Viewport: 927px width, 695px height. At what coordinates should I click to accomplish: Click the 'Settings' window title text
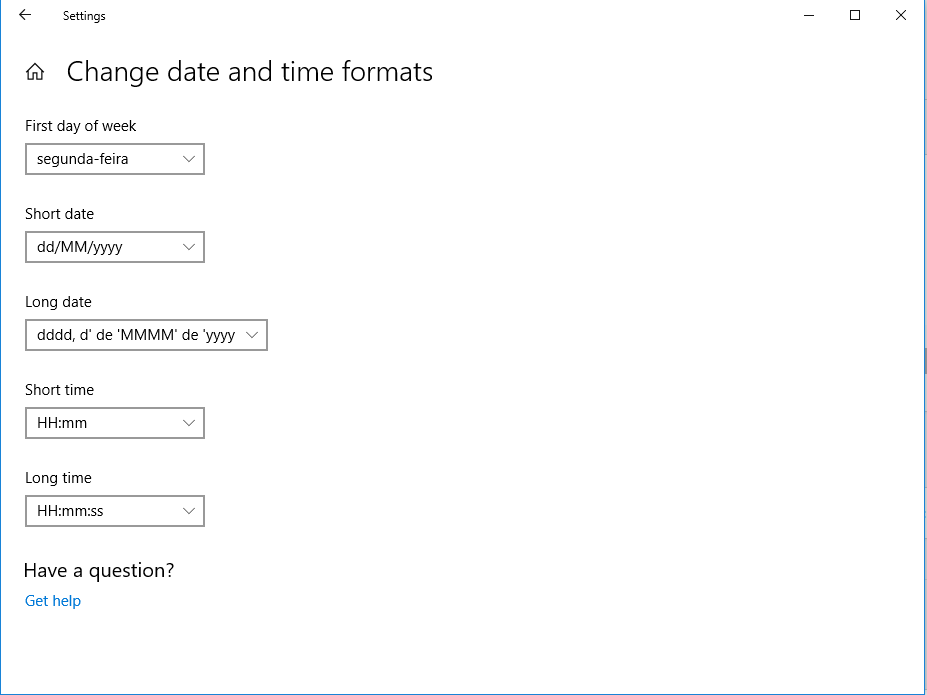pos(84,16)
